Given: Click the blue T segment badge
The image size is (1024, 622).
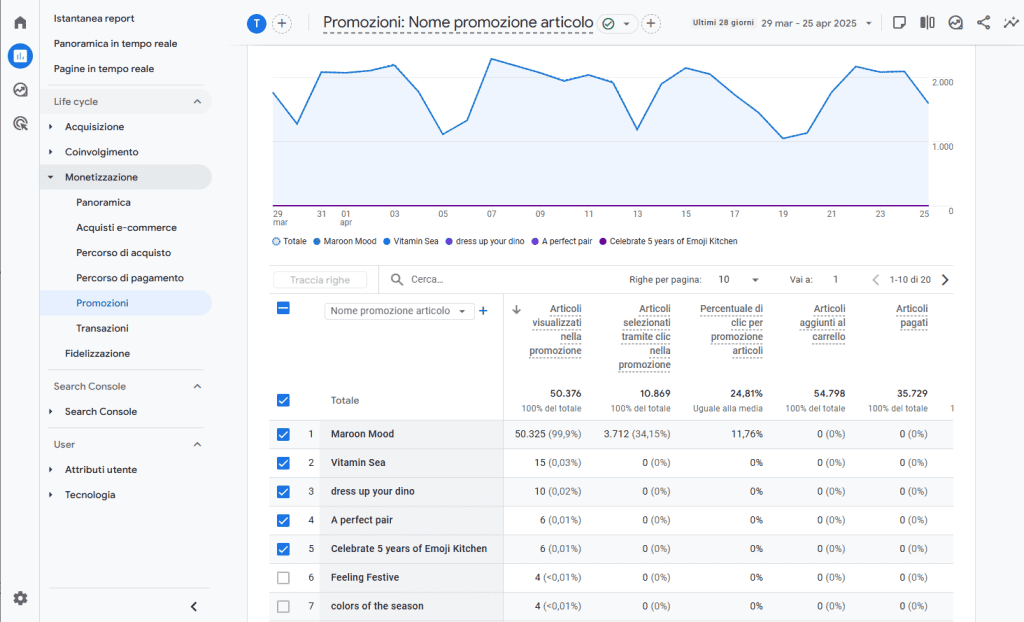Looking at the screenshot, I should click(x=256, y=24).
